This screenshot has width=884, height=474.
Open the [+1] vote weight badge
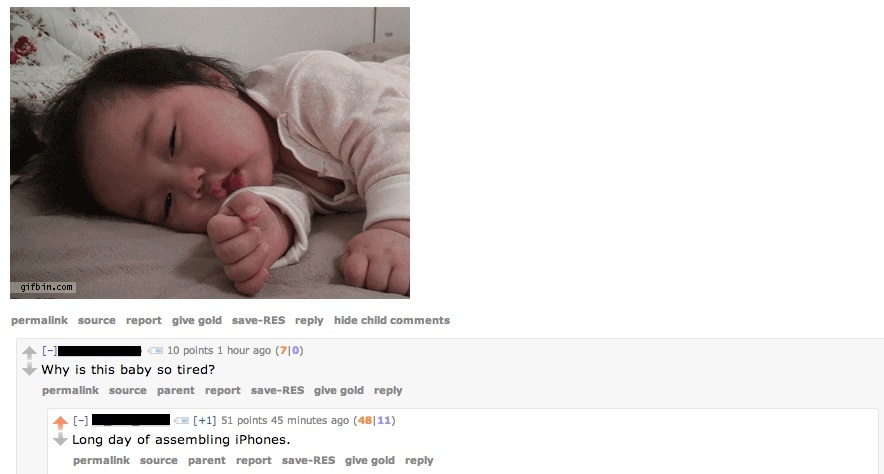[x=205, y=420]
